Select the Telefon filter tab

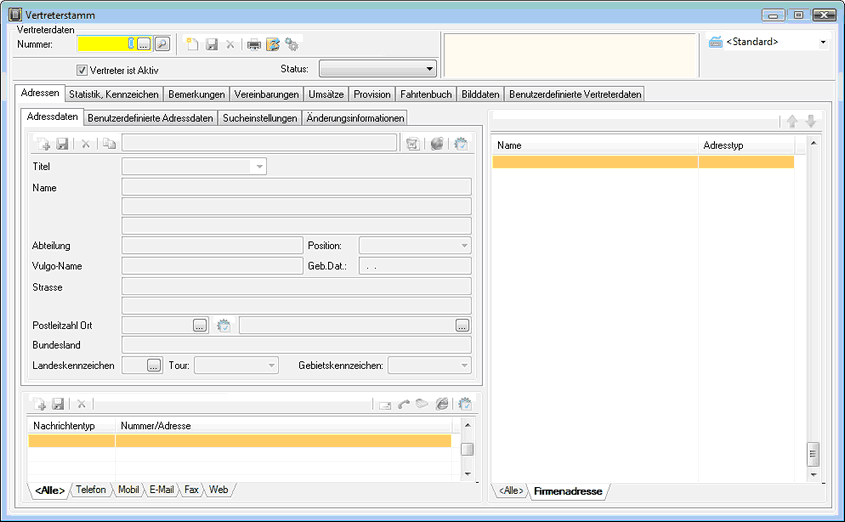(x=91, y=490)
